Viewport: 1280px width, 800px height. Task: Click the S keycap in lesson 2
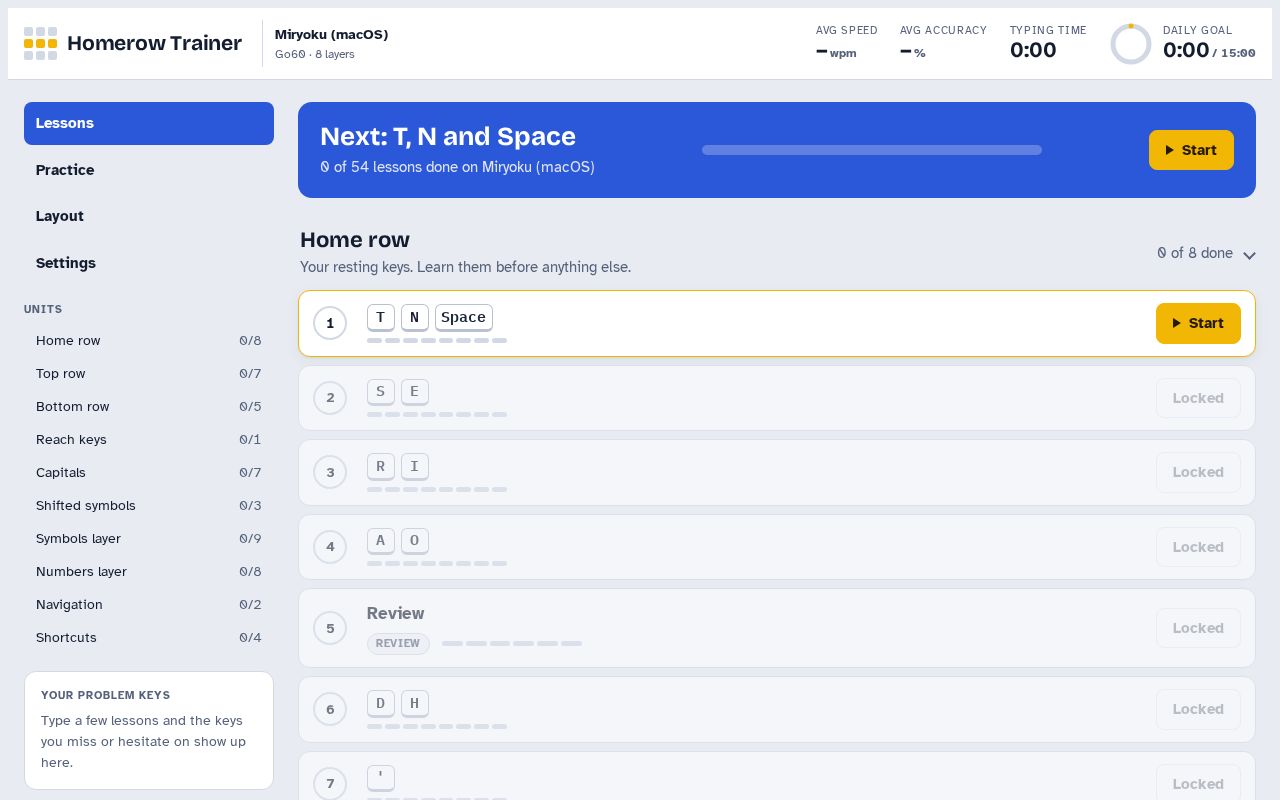tap(380, 392)
